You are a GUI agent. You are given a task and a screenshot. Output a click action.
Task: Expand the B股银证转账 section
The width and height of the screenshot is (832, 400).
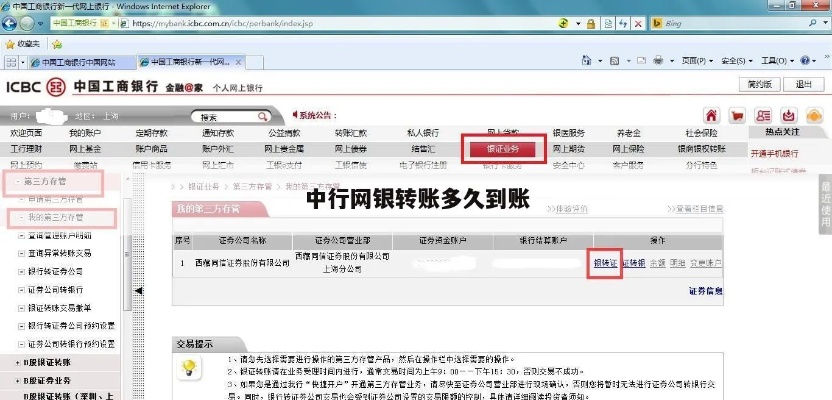(x=18, y=362)
